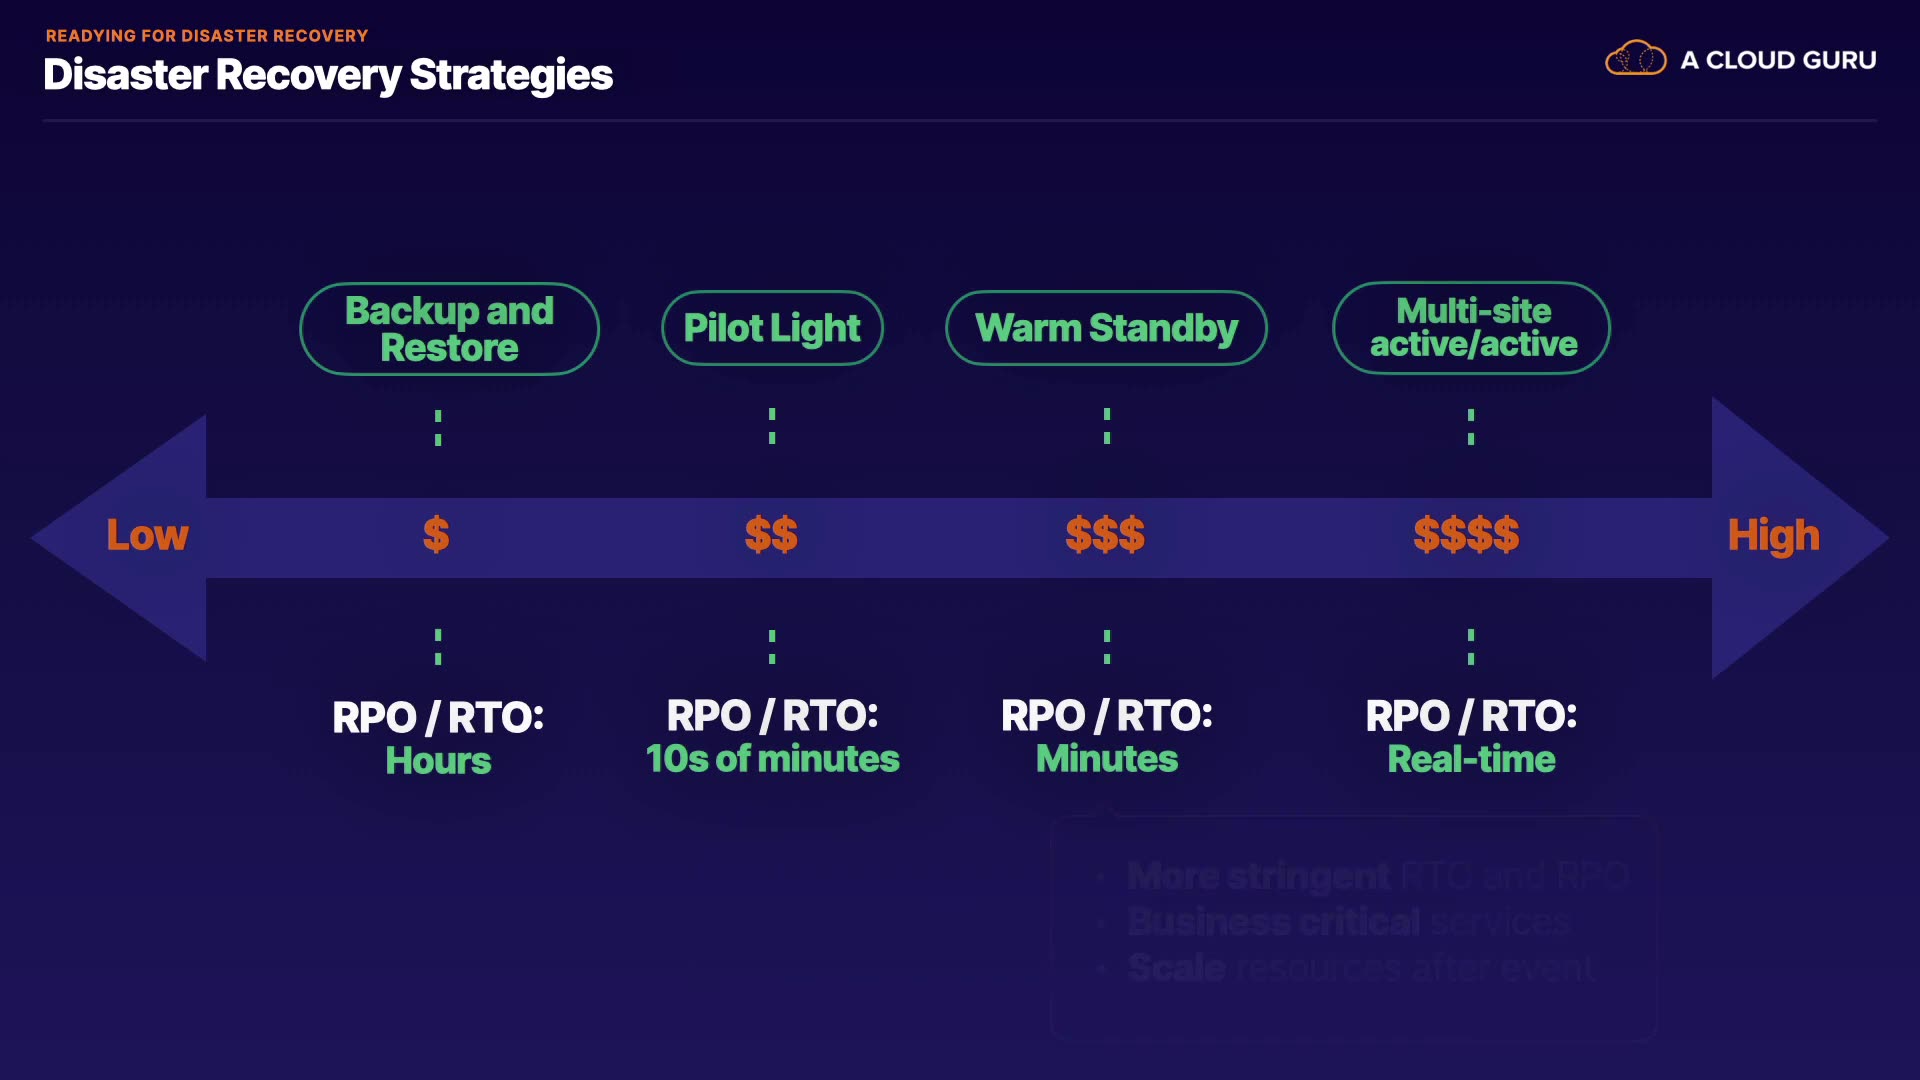The image size is (1920, 1080).
Task: Click the faded Business critical services bullet
Action: (x=1347, y=922)
